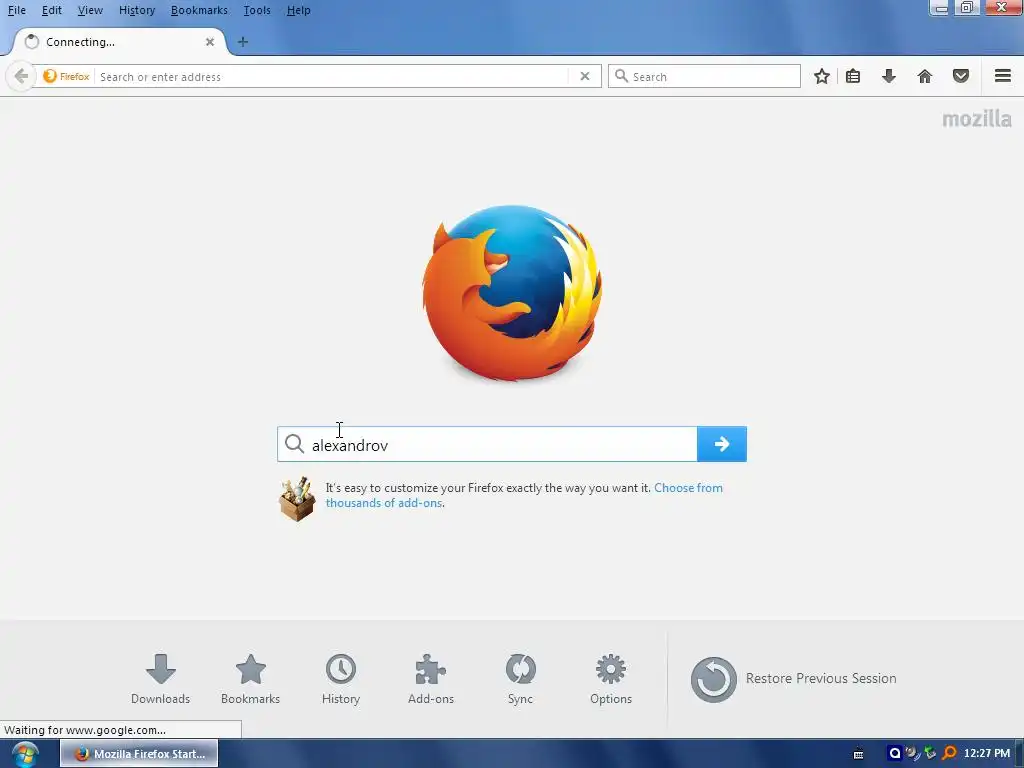Open Pocket icon in toolbar
Image resolution: width=1024 pixels, height=768 pixels.
pos(961,76)
